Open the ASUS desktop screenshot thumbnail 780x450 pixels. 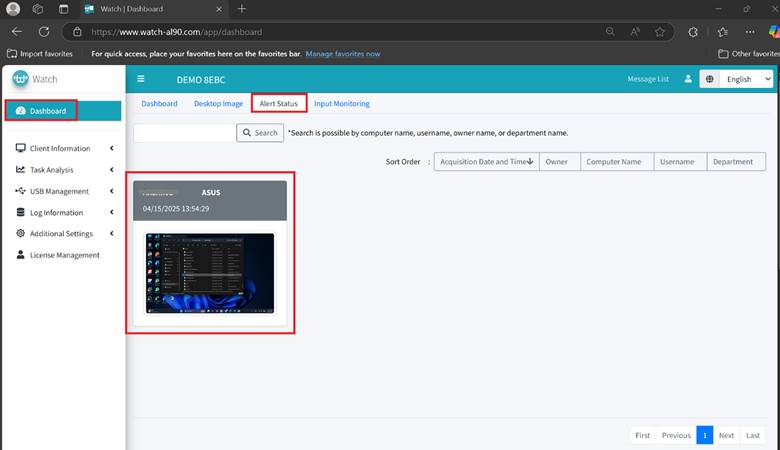tap(209, 275)
